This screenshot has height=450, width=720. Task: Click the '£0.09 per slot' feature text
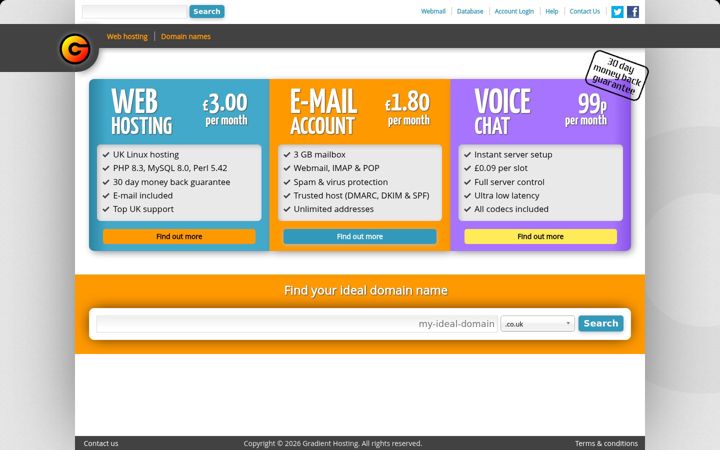501,168
